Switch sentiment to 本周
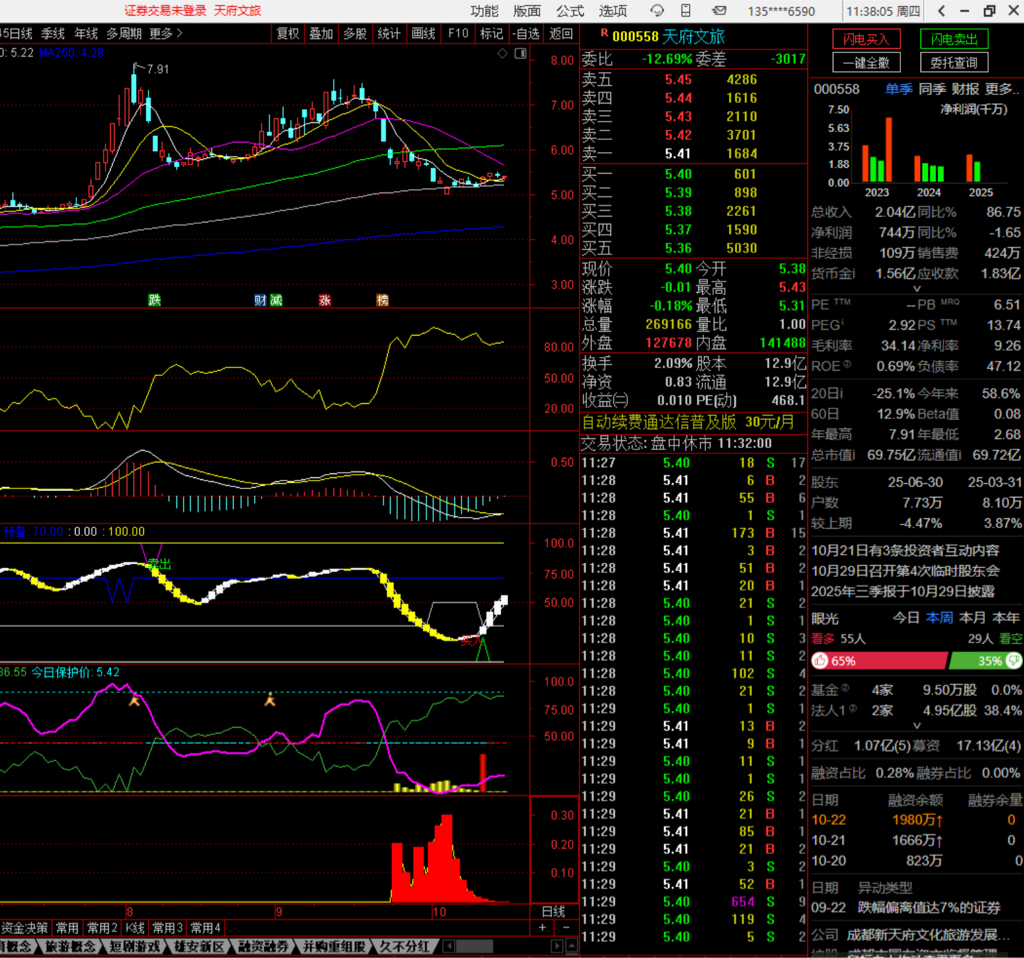 click(939, 618)
